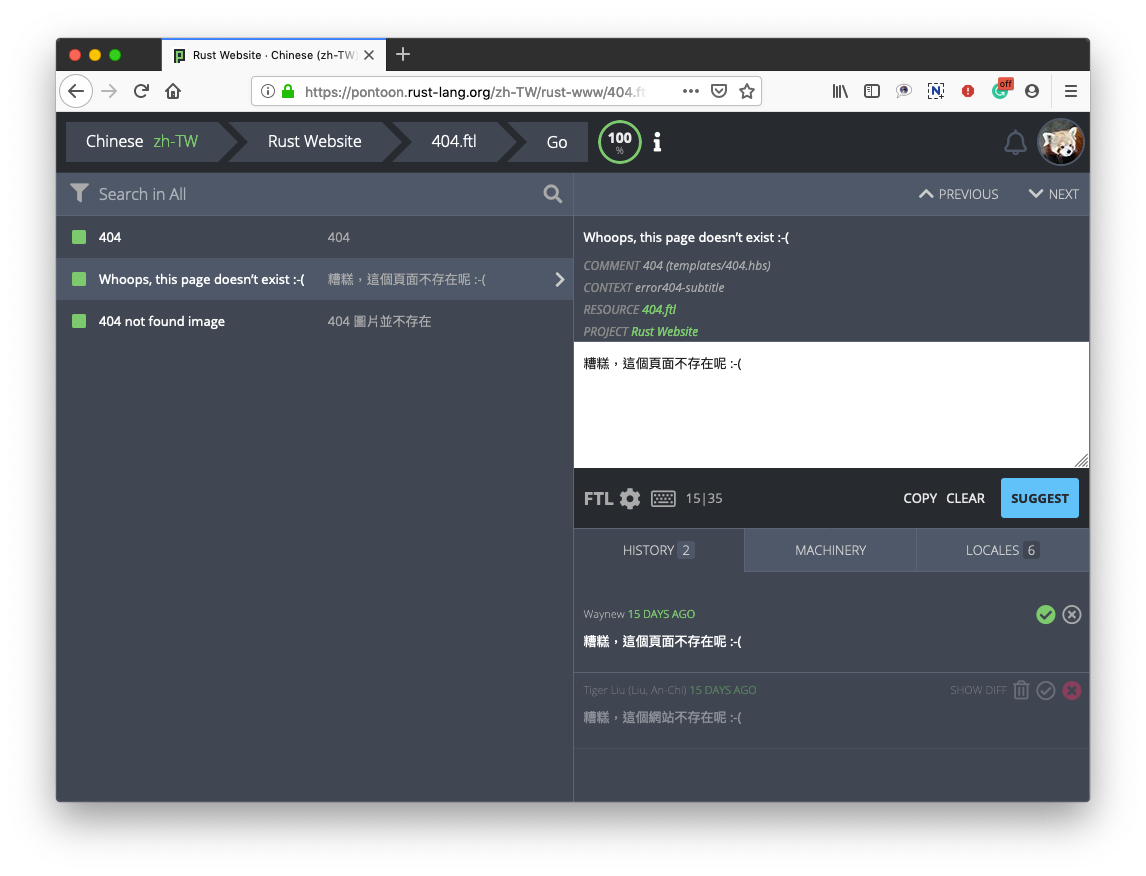Delete Tiger Liu's translation with trash icon

1021,690
